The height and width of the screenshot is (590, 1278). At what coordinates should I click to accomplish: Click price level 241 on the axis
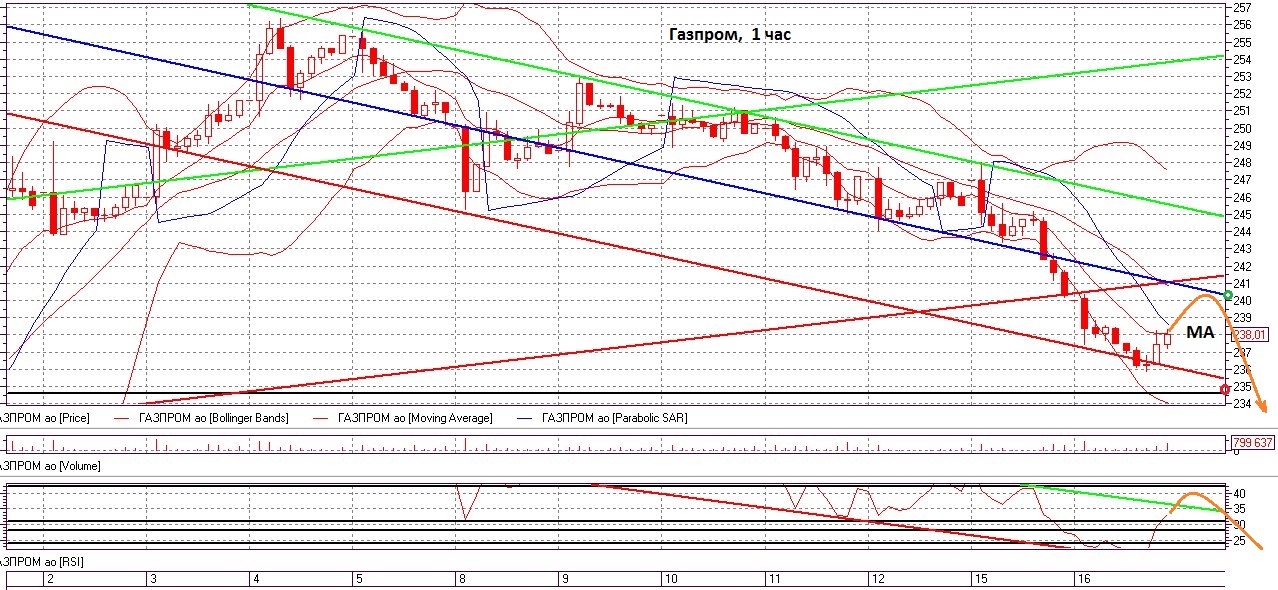click(1242, 283)
